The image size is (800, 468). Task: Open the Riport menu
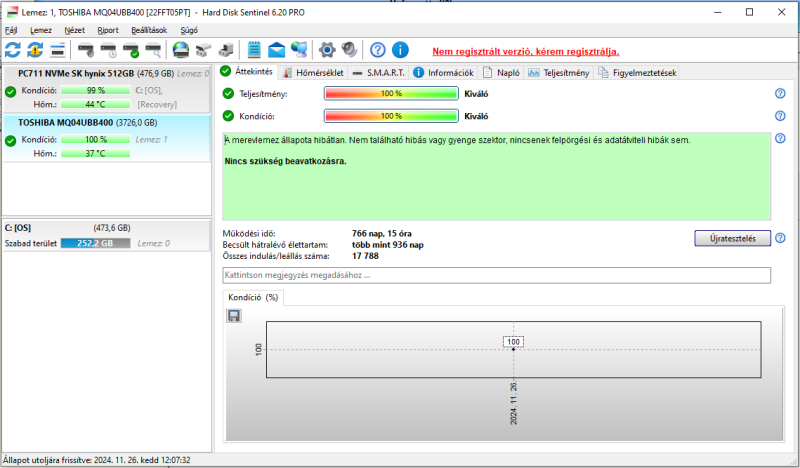point(108,30)
